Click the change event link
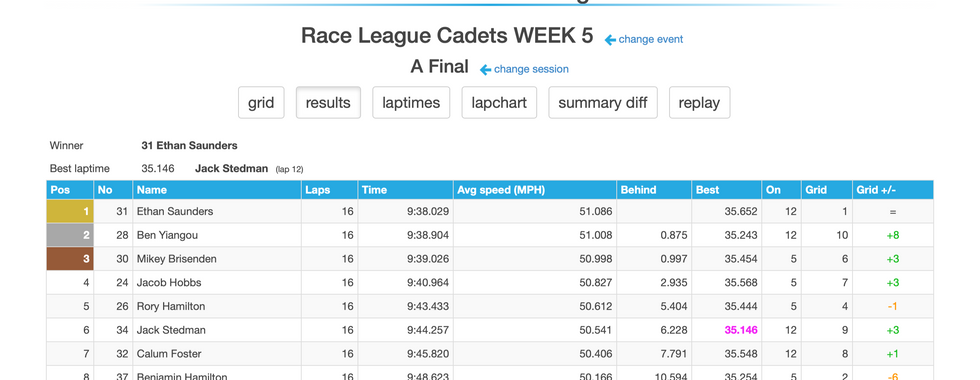The image size is (980, 380). [651, 39]
